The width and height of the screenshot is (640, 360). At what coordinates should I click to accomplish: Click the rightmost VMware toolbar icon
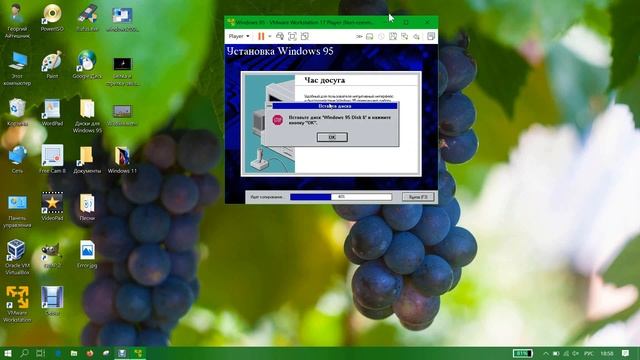(x=431, y=36)
